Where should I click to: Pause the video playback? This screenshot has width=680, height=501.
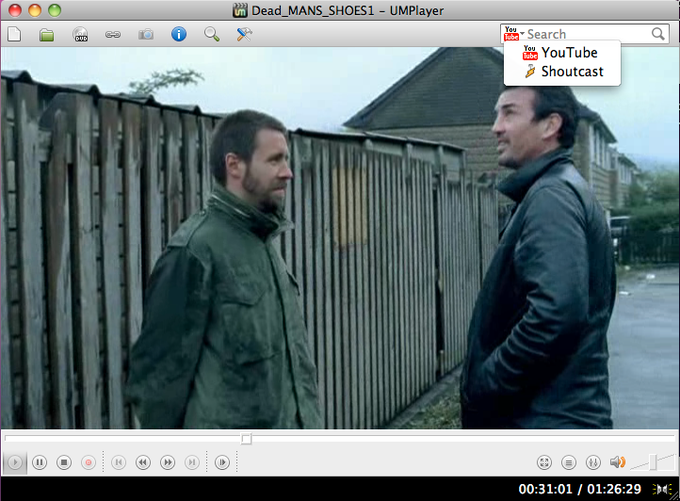pyautogui.click(x=39, y=462)
